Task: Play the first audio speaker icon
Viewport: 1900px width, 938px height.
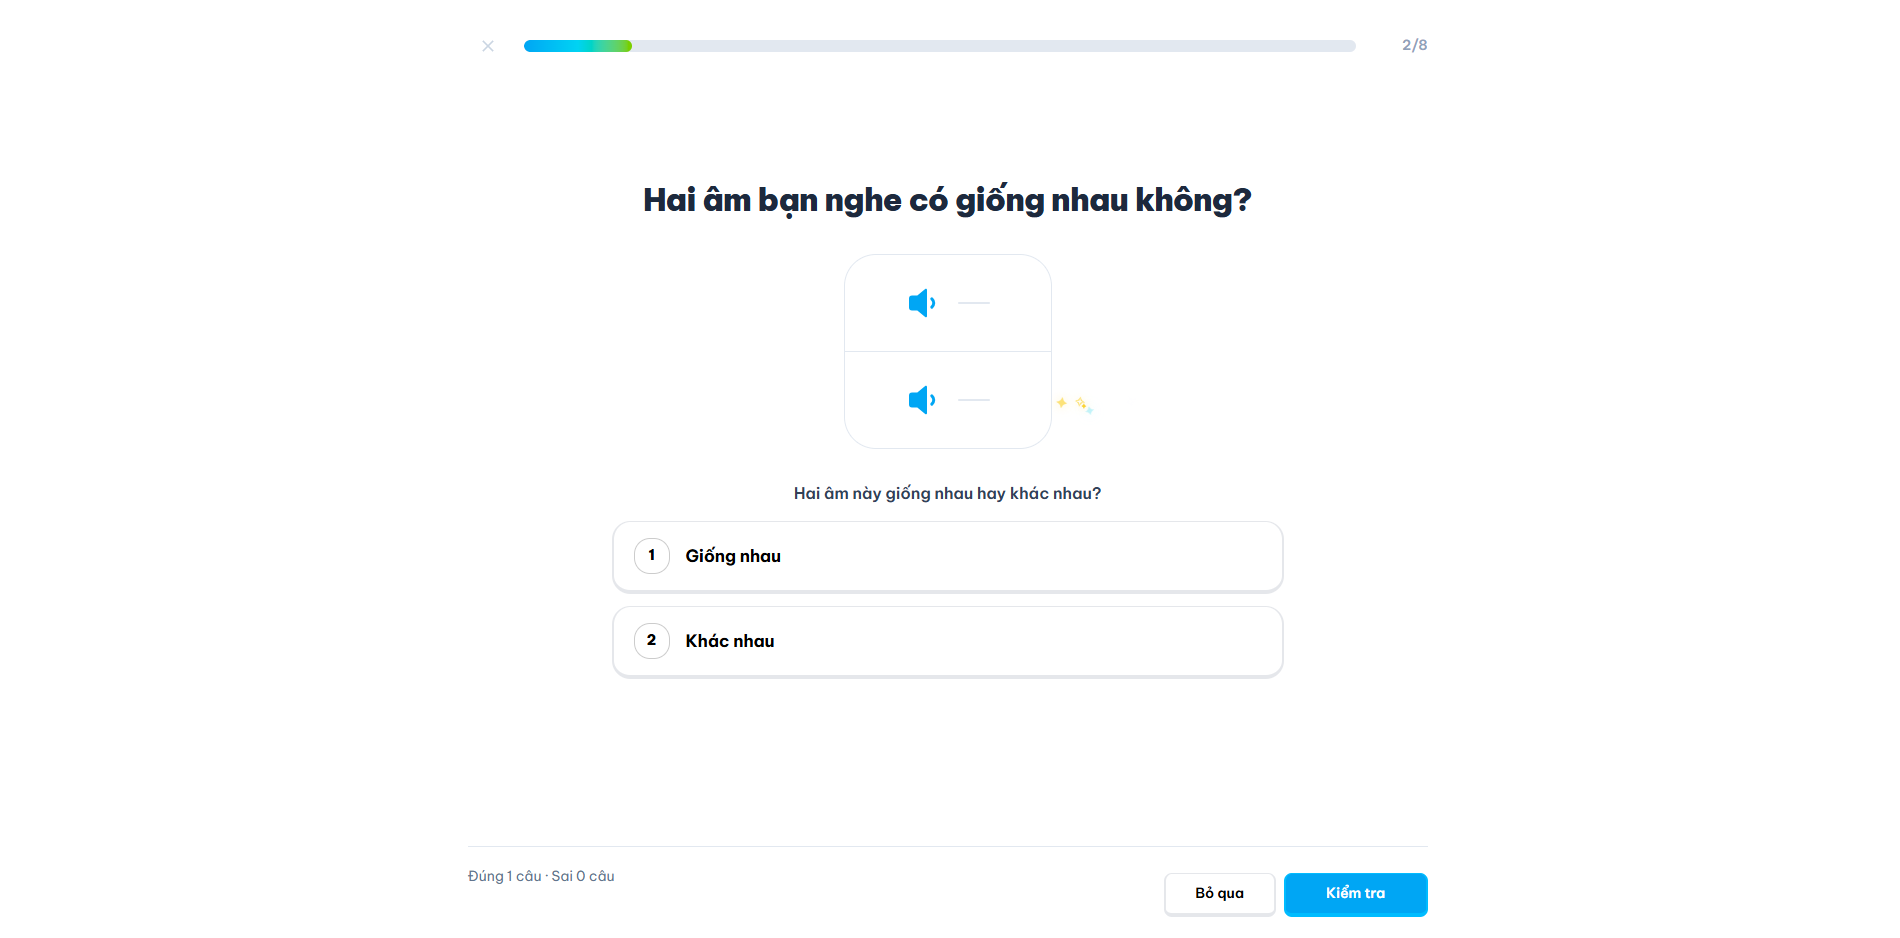Action: tap(921, 303)
